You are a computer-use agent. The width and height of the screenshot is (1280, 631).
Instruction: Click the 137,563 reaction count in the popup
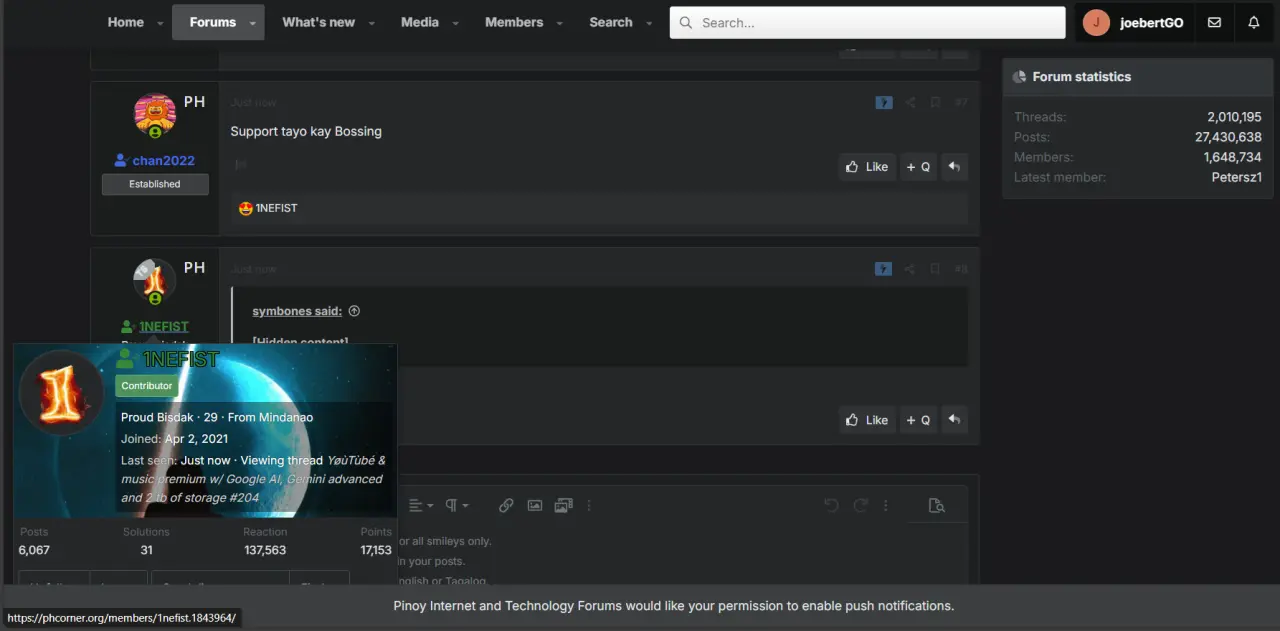[265, 550]
